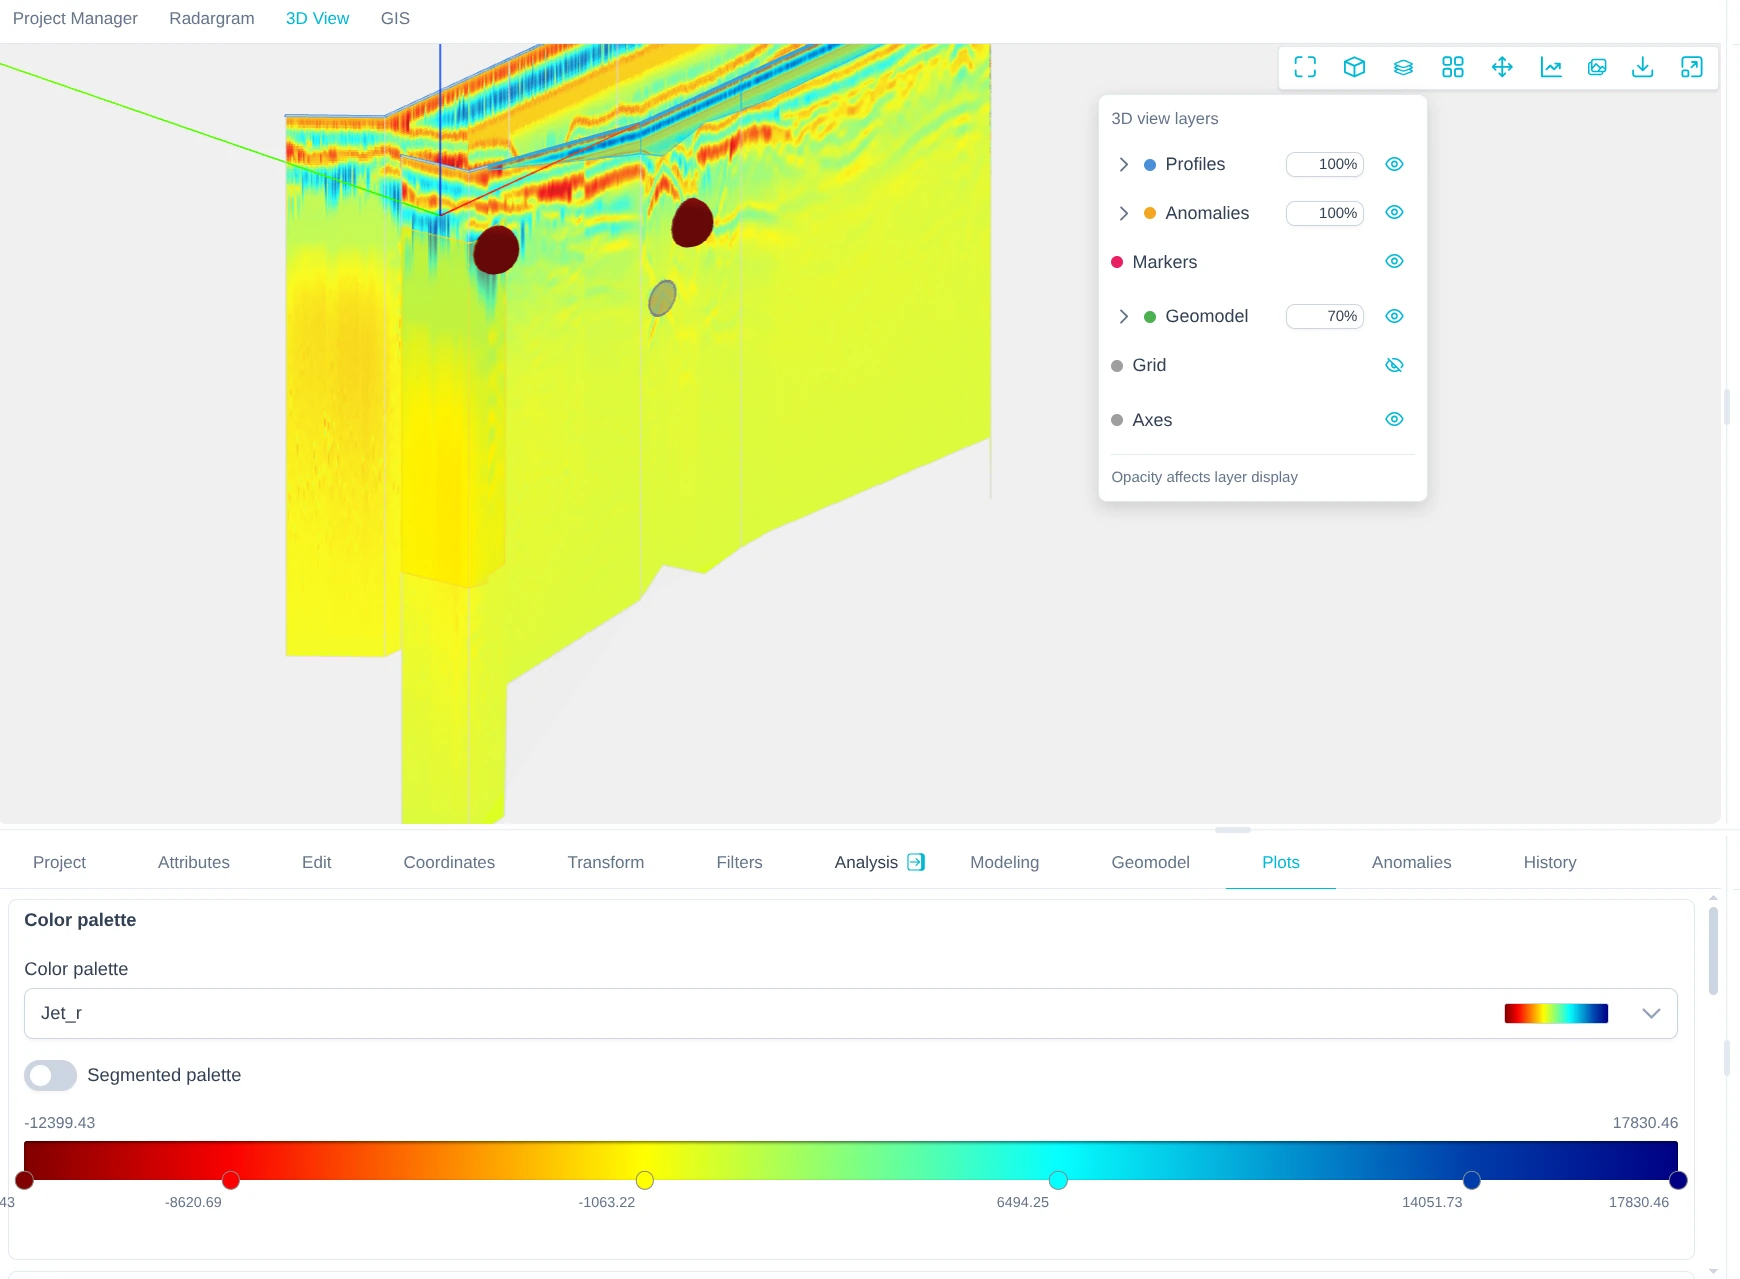1740x1279 pixels.
Task: Click the Geomodel opacity field showing 70%
Action: [1324, 316]
